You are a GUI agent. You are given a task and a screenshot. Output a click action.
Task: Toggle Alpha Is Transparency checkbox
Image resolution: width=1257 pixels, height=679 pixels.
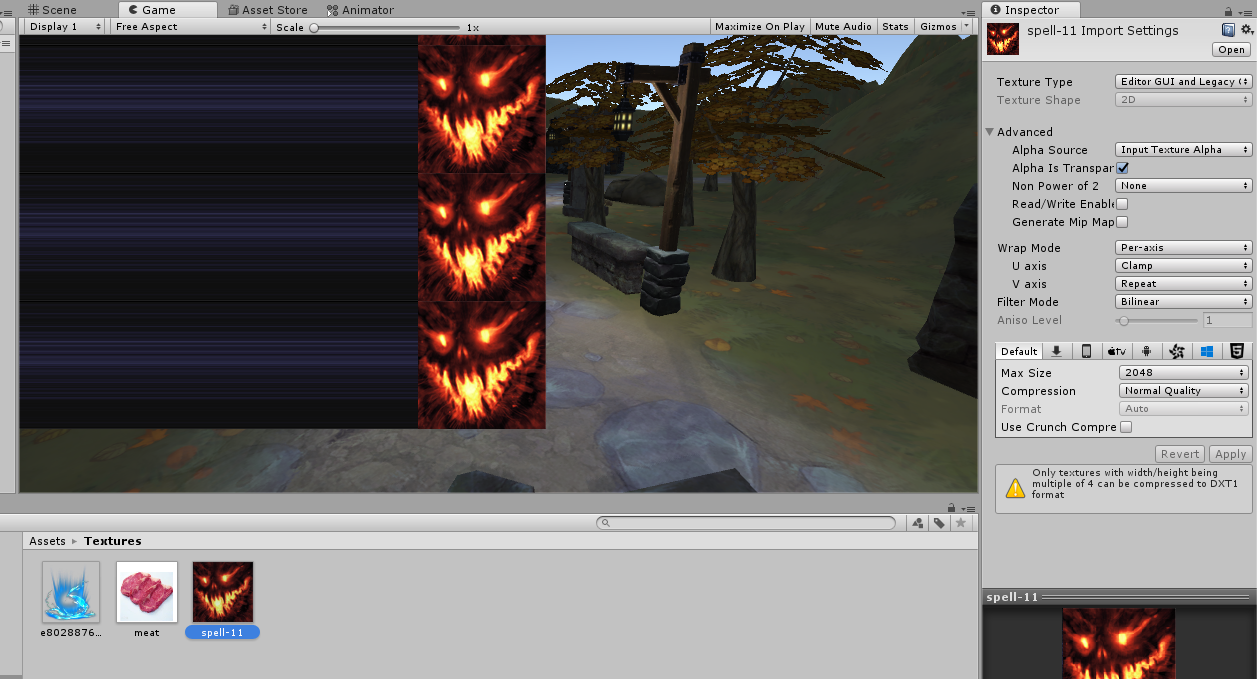pyautogui.click(x=1122, y=168)
